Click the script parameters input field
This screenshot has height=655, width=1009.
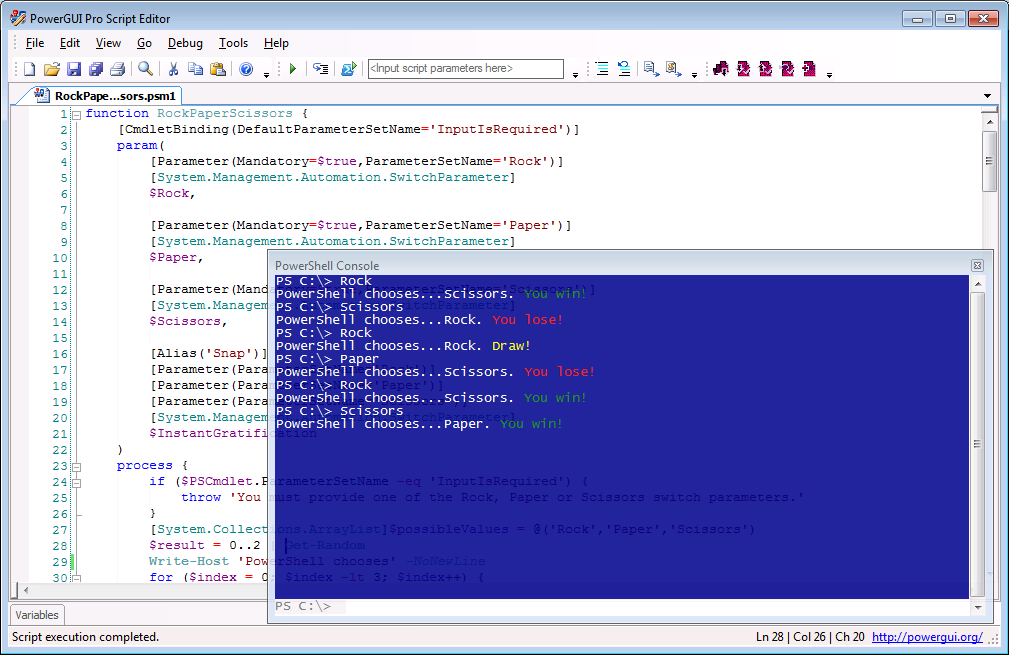[x=465, y=69]
